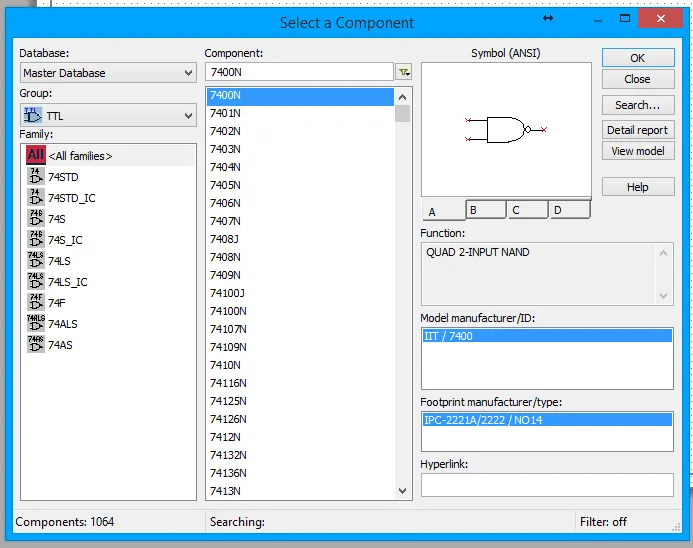
Task: Click the View model button
Action: (637, 151)
